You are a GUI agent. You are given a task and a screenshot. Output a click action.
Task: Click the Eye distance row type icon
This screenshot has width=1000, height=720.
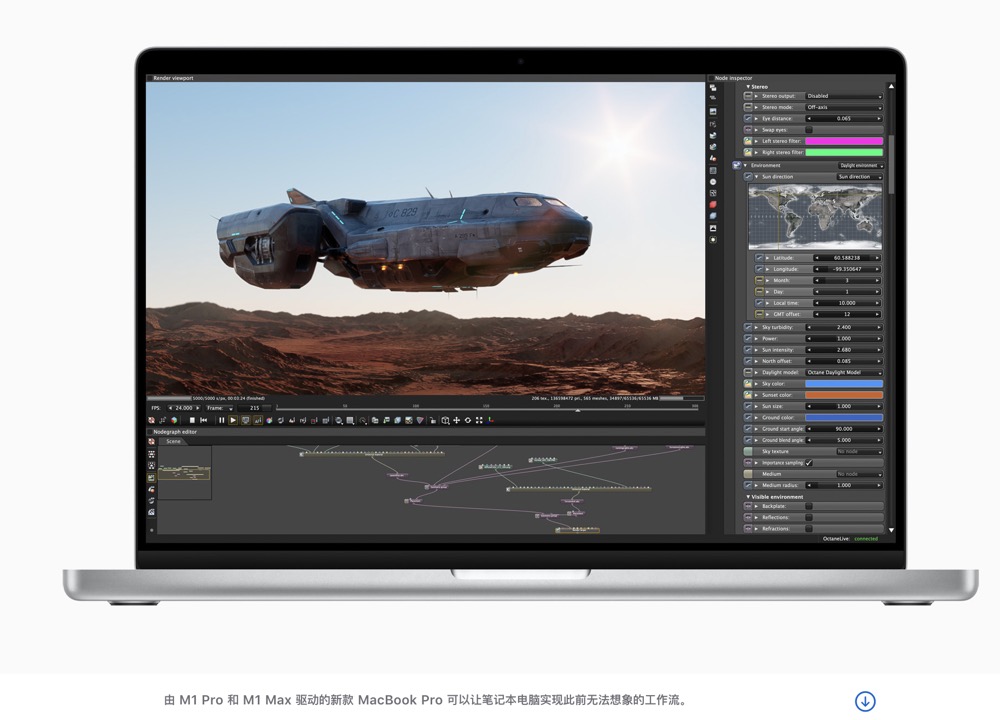click(x=748, y=119)
